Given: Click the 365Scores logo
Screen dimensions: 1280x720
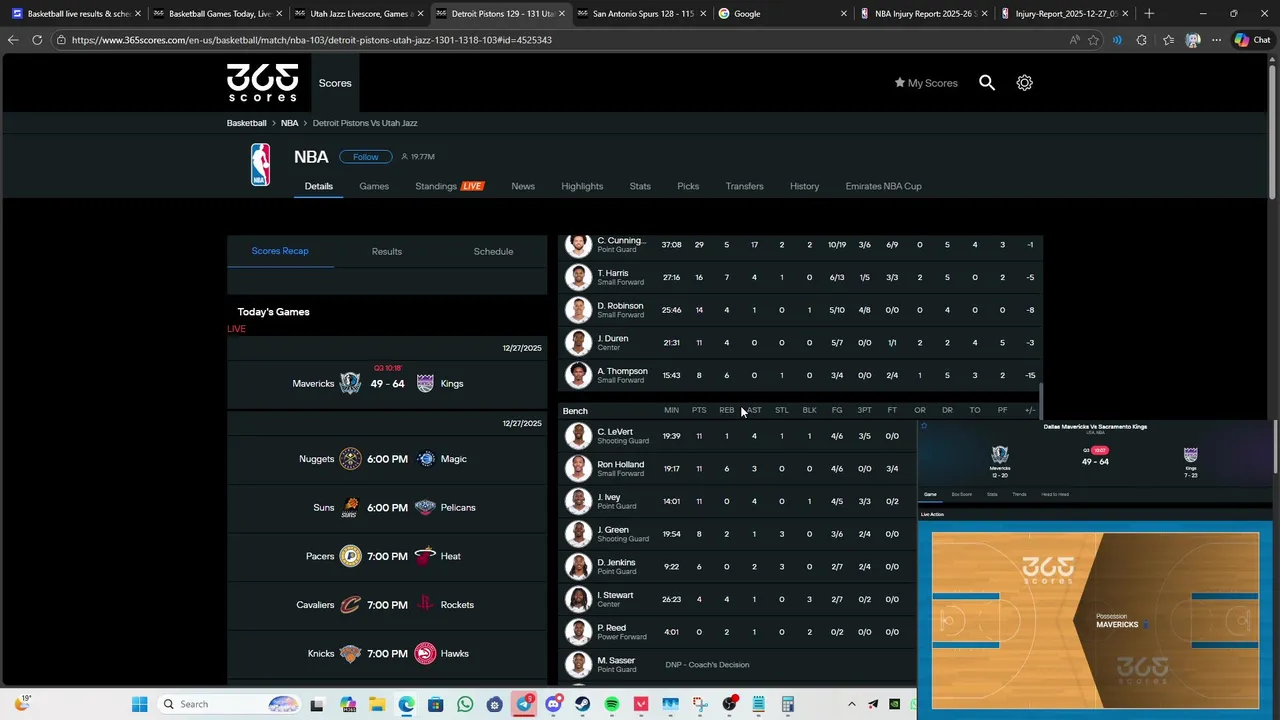Looking at the screenshot, I should click(x=262, y=83).
